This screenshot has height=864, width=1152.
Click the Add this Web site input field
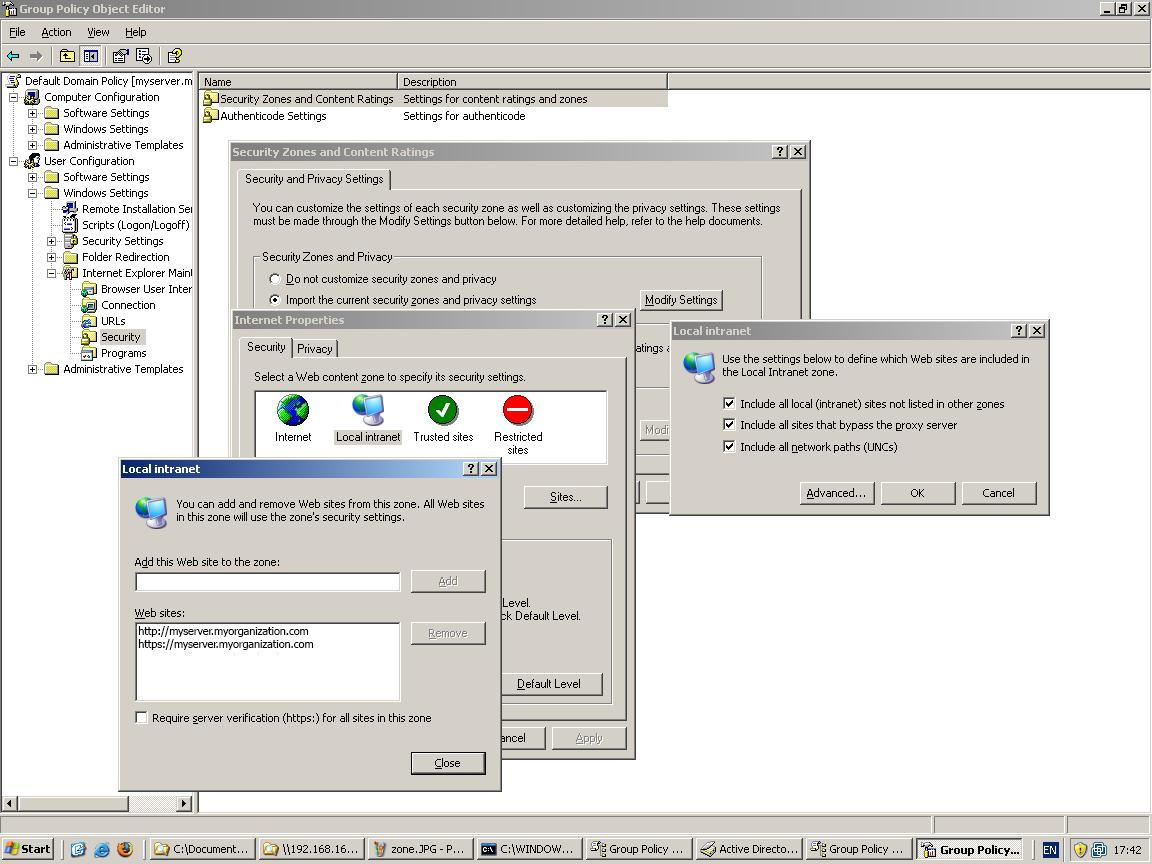(267, 582)
